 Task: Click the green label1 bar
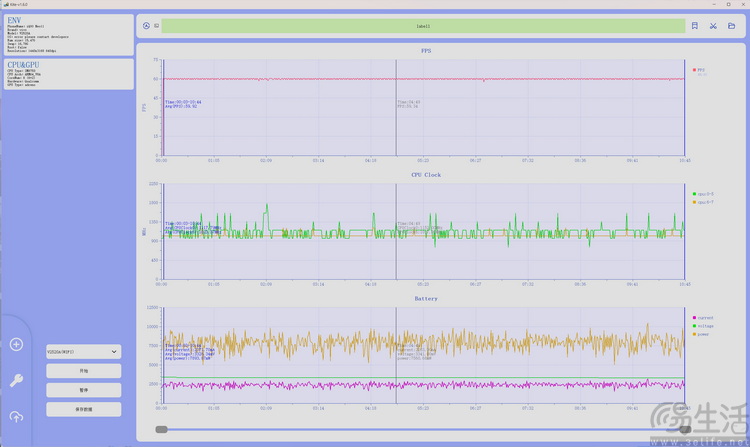(422, 26)
